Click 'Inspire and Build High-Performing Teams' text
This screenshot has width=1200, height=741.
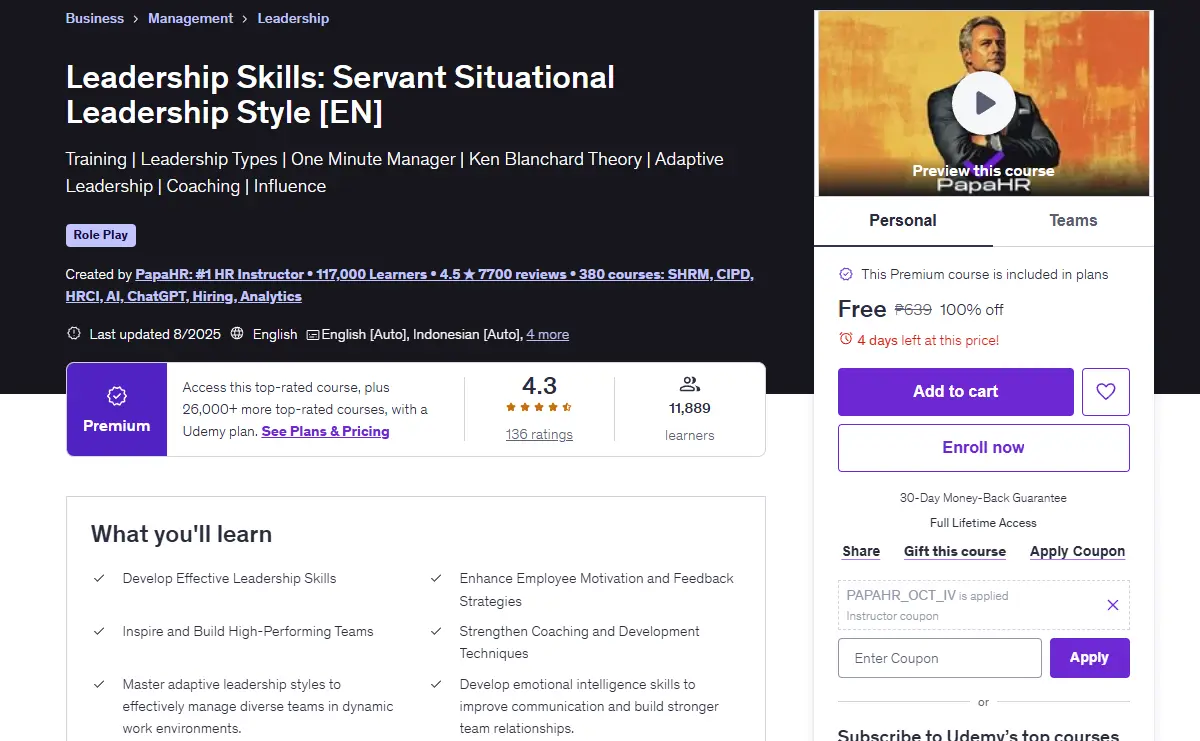(x=248, y=631)
